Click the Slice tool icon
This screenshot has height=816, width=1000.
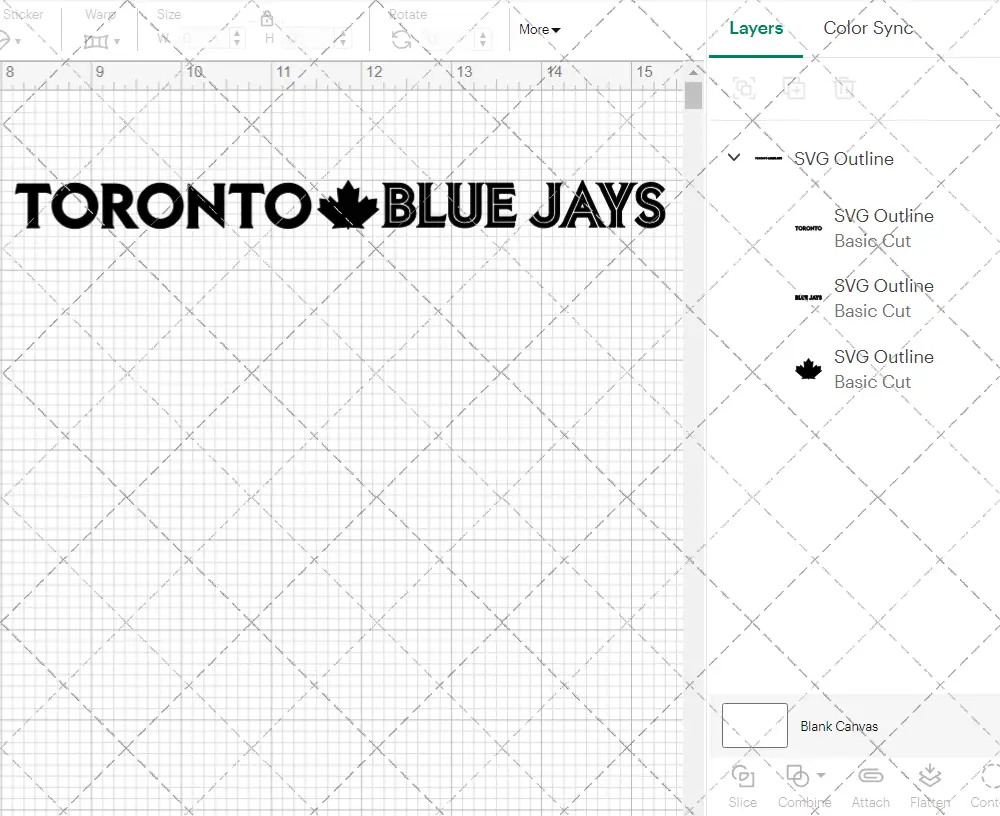tap(742, 777)
